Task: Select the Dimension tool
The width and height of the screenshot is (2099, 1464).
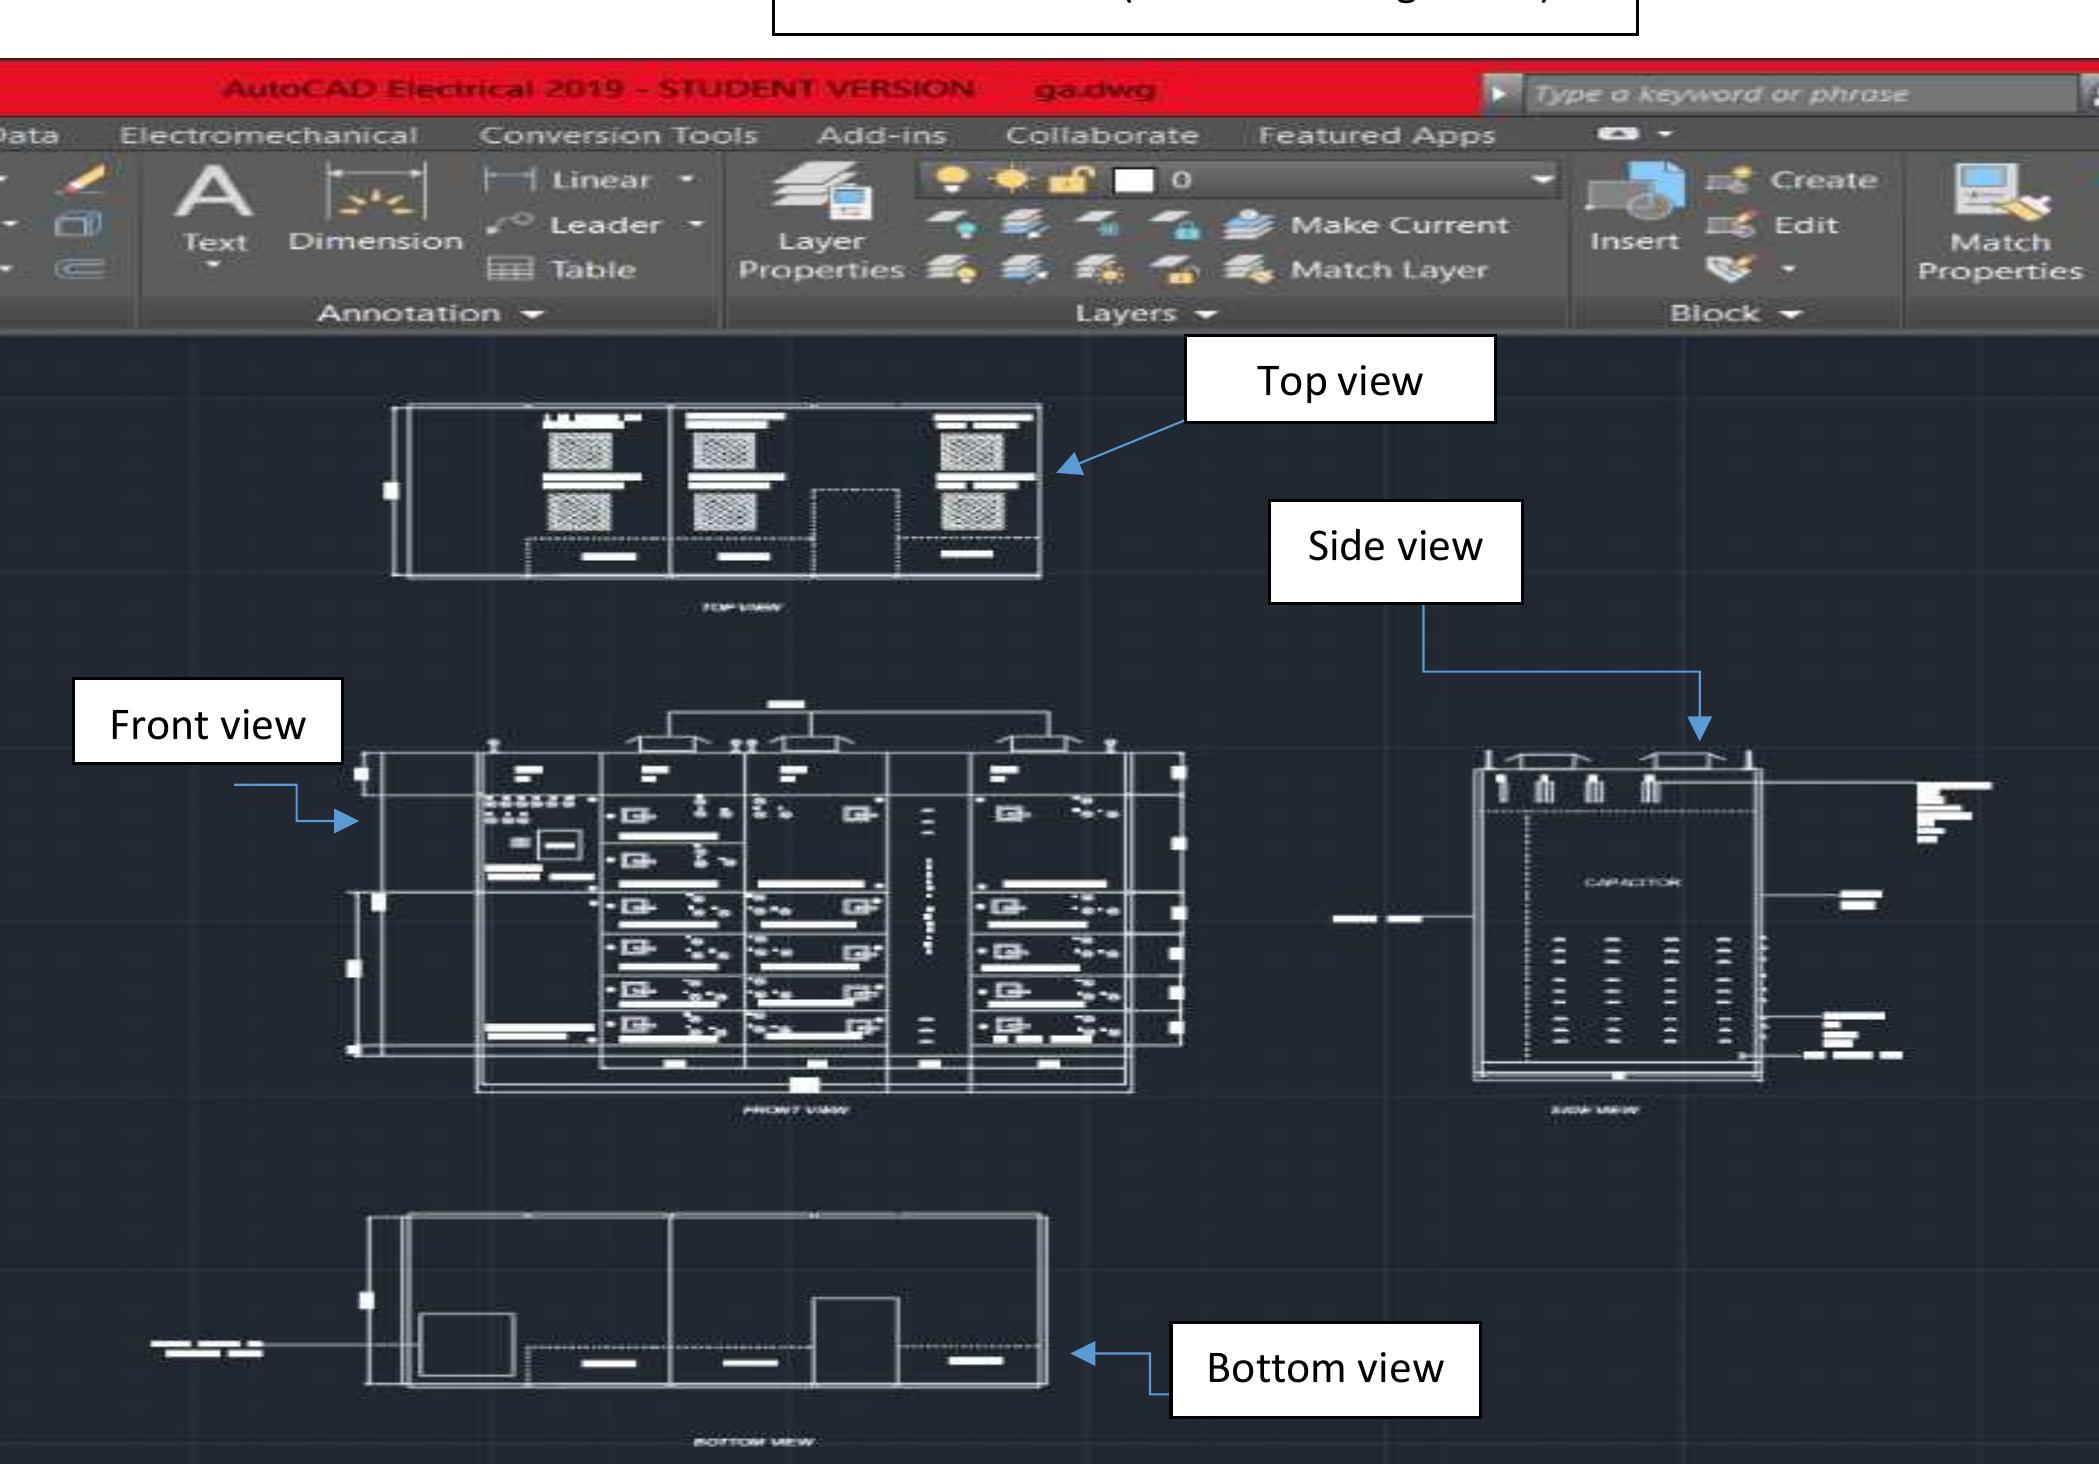Action: point(375,208)
